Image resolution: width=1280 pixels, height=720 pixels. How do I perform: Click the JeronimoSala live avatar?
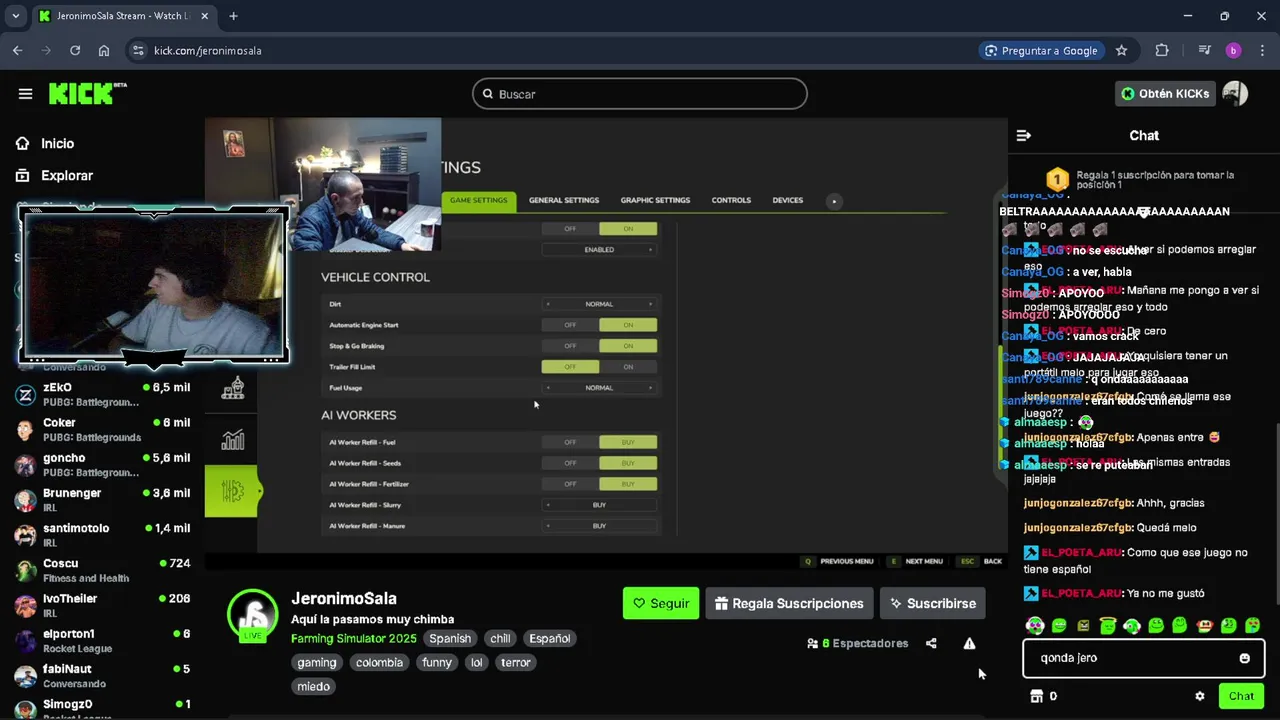pos(253,615)
